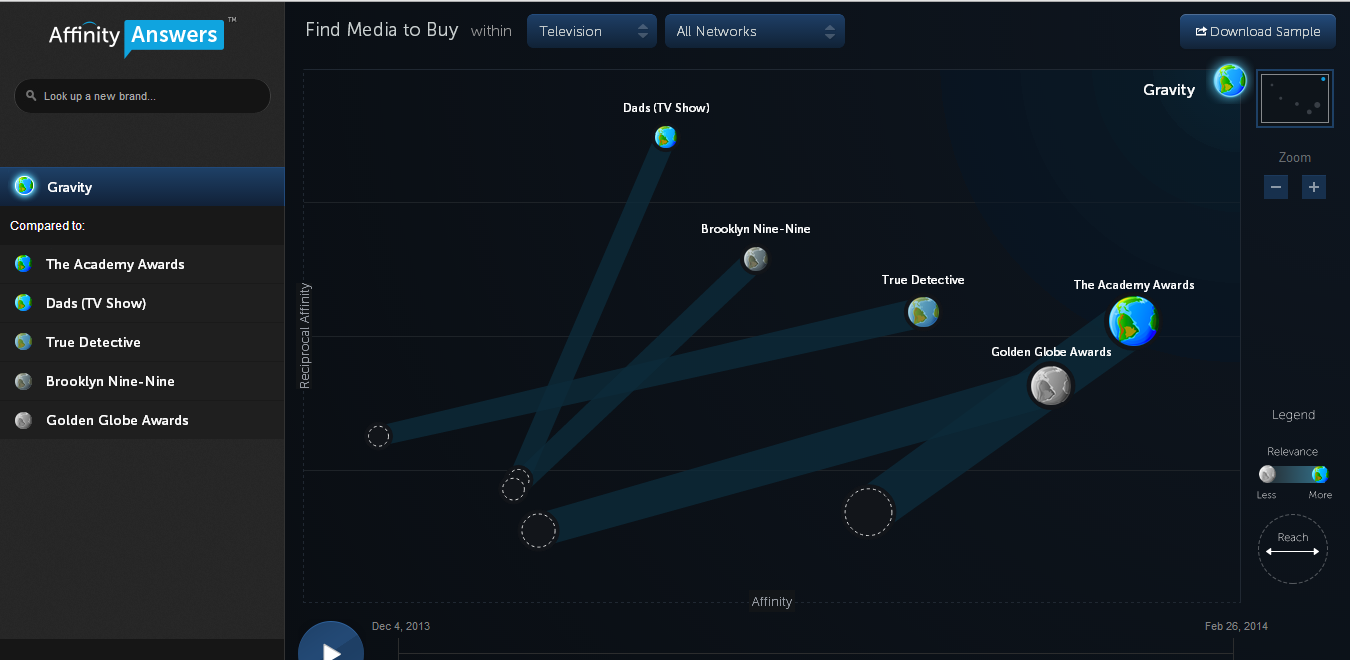Select The Academy Awards in sidebar list

142,264
